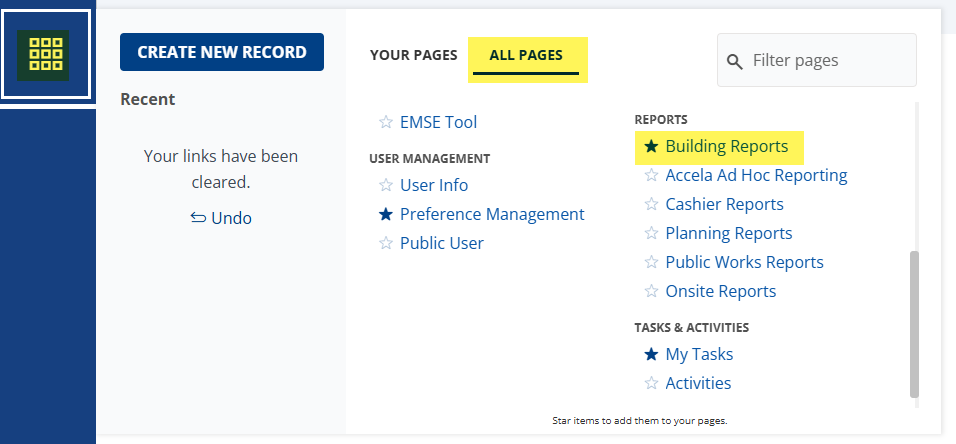Click the pages list vertical scrollbar
The width and height of the screenshot is (956, 444).
(913, 320)
